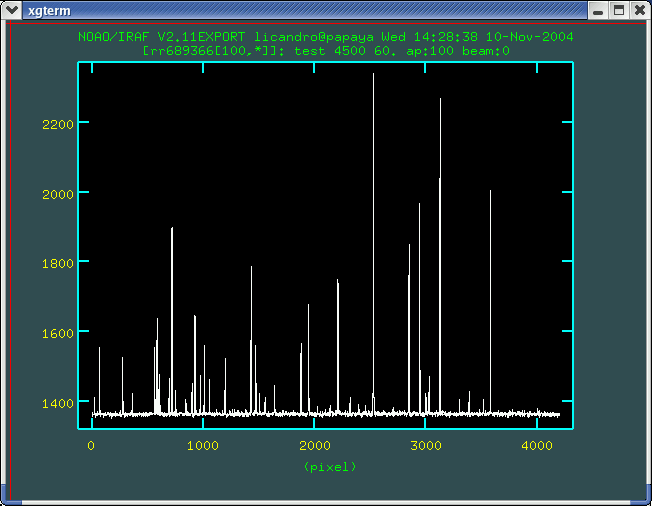Click the NOAO/IRAF V2.11EXPORT header line
Image resolution: width=652 pixels, height=506 pixels.
(325, 36)
